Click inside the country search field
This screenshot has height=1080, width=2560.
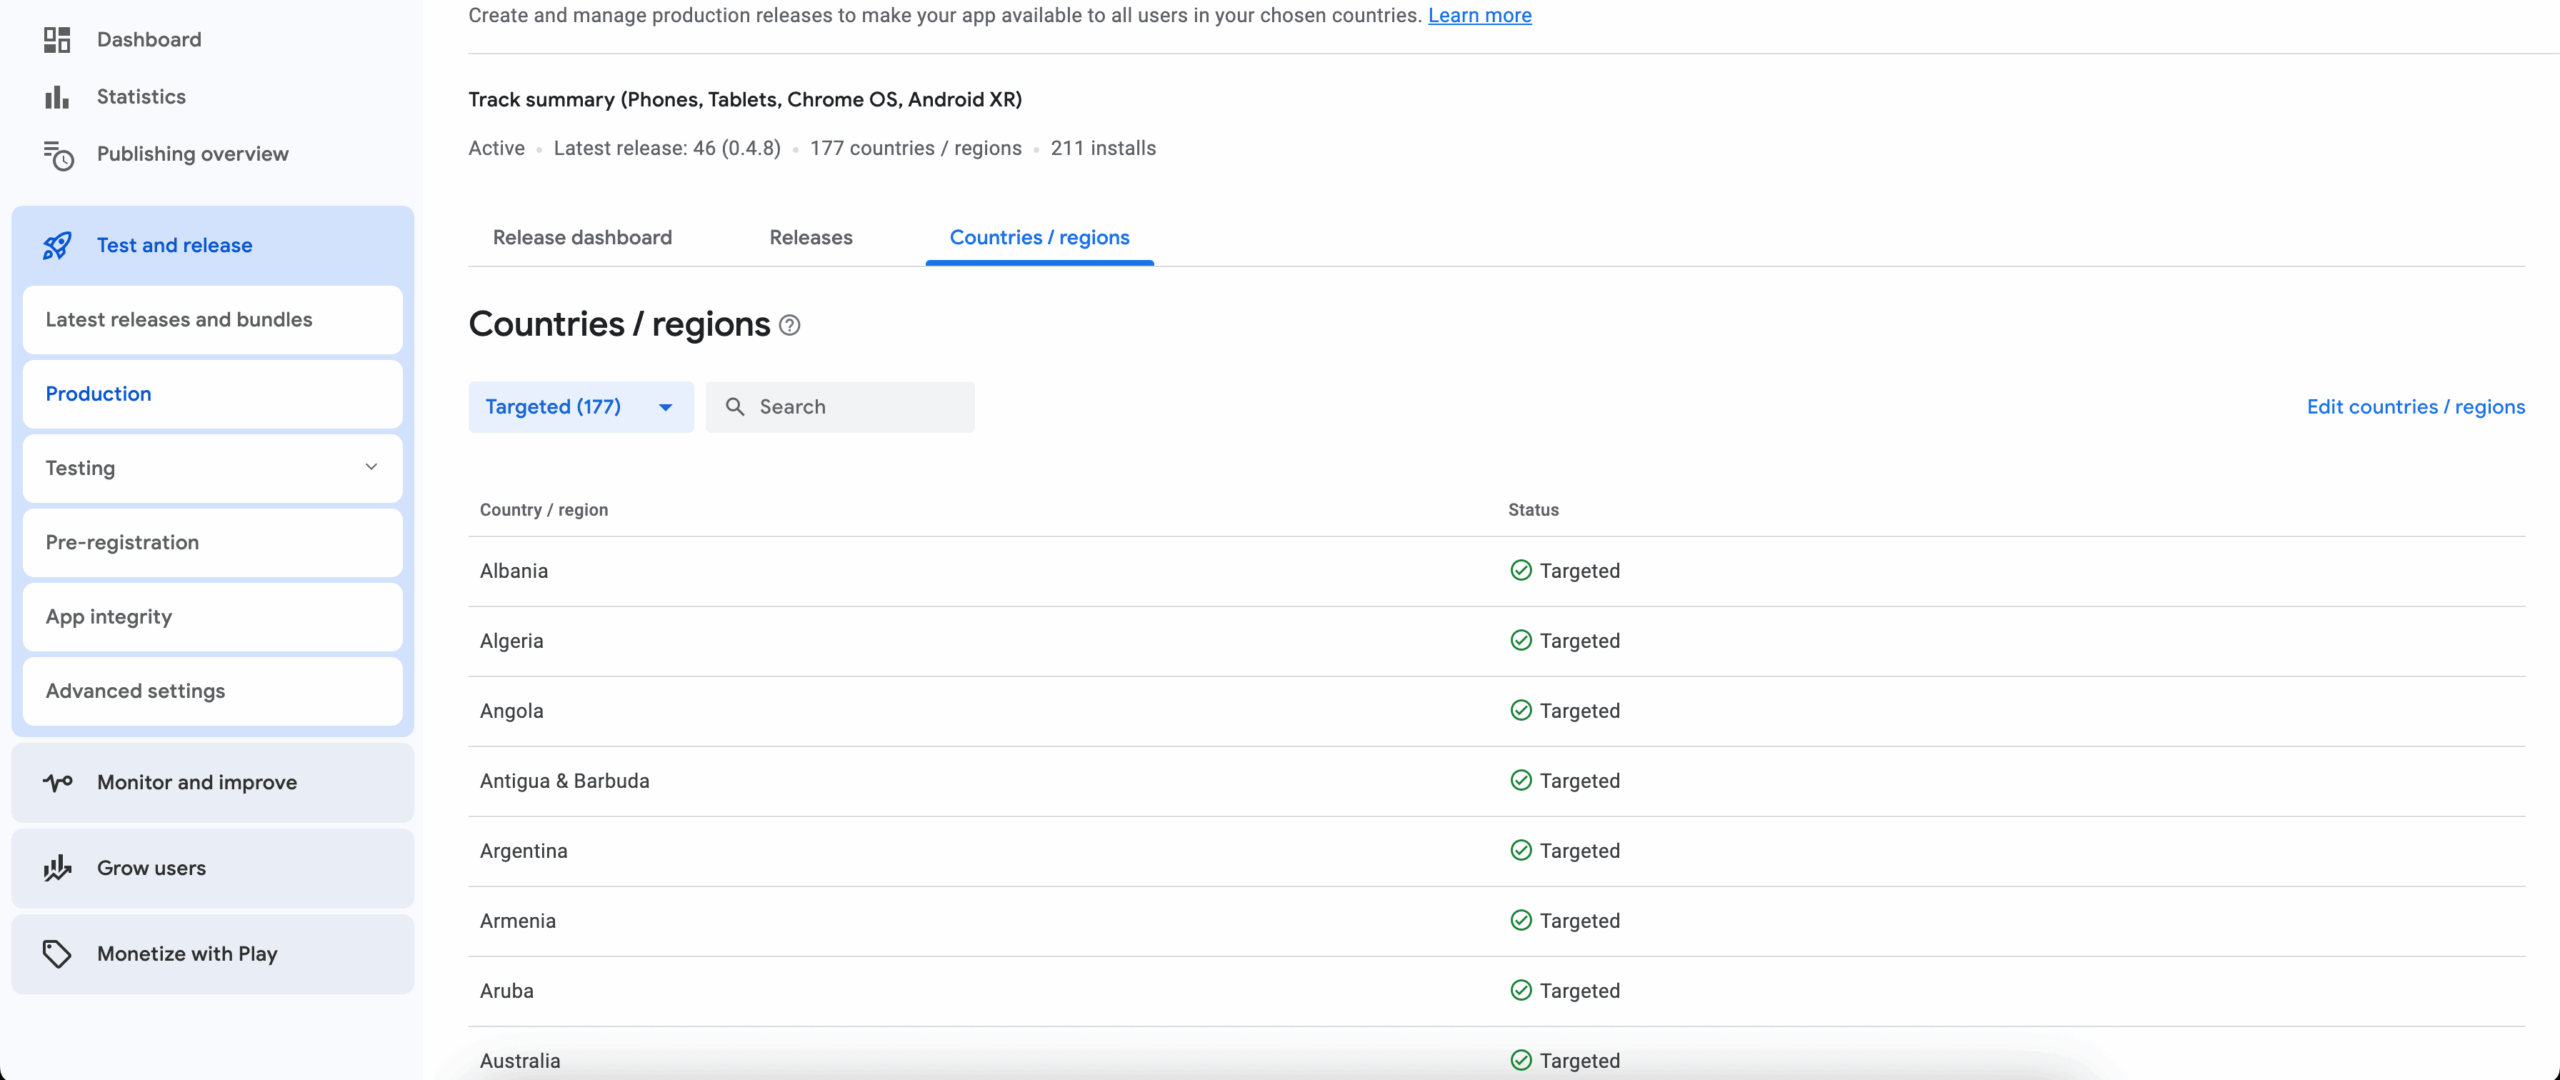tap(860, 406)
